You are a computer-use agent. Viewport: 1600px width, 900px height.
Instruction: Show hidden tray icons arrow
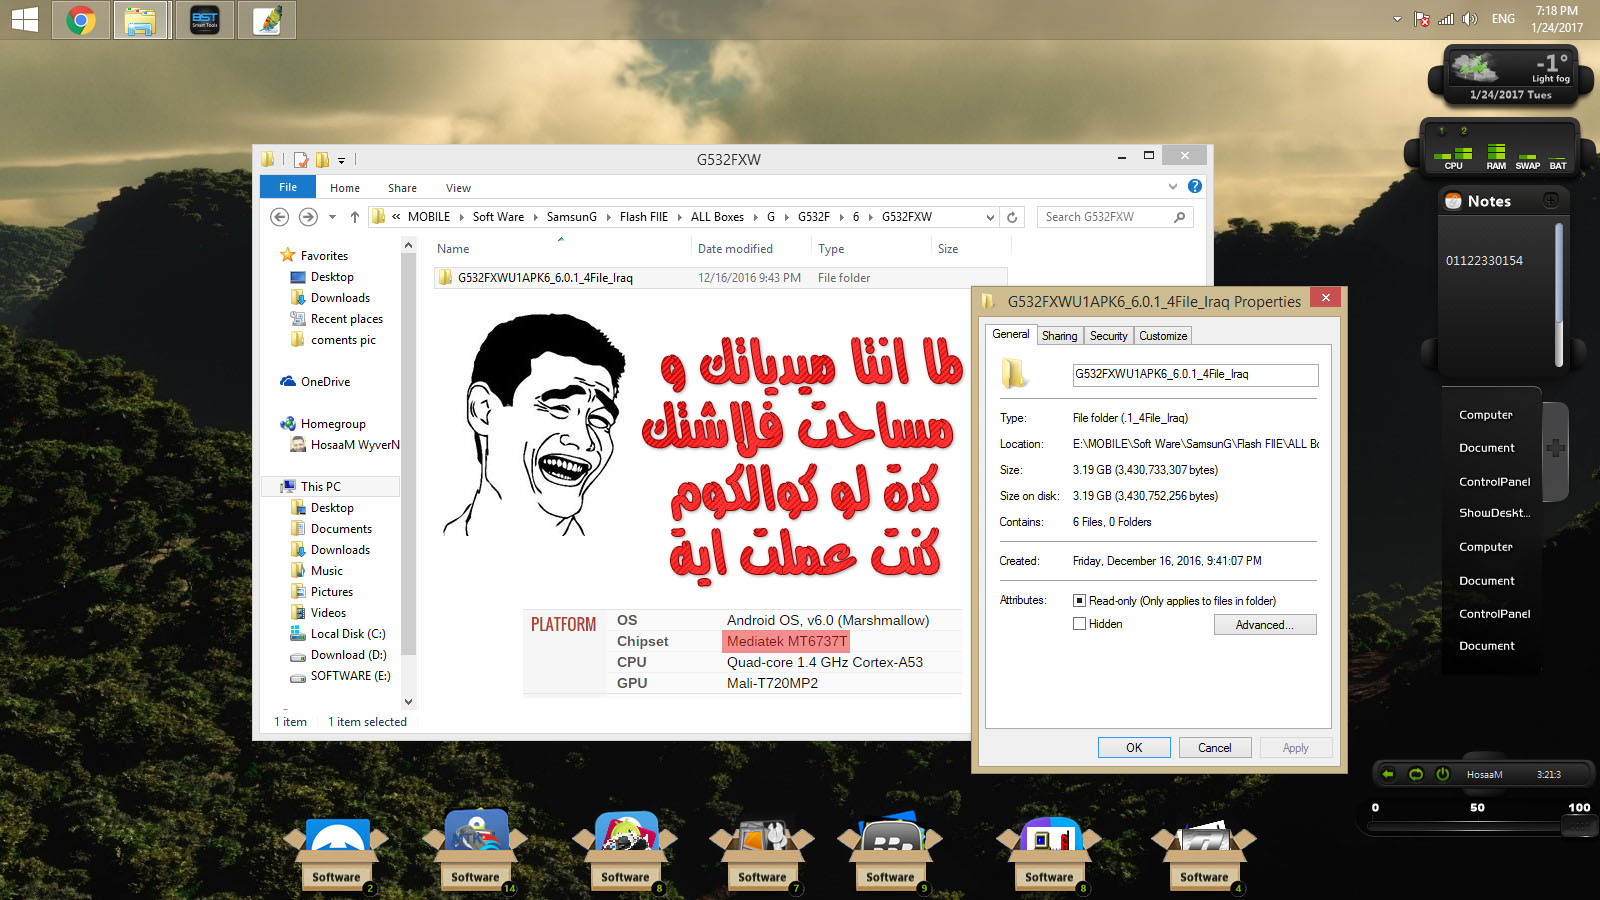[1397, 19]
